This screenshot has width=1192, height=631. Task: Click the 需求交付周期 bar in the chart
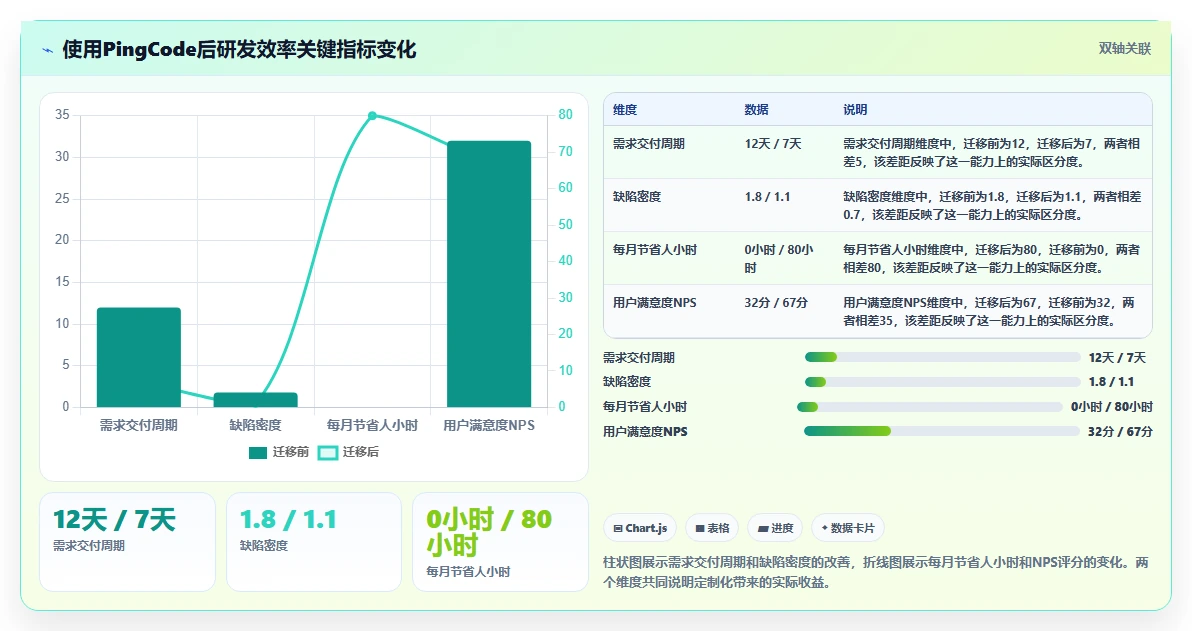tap(139, 357)
